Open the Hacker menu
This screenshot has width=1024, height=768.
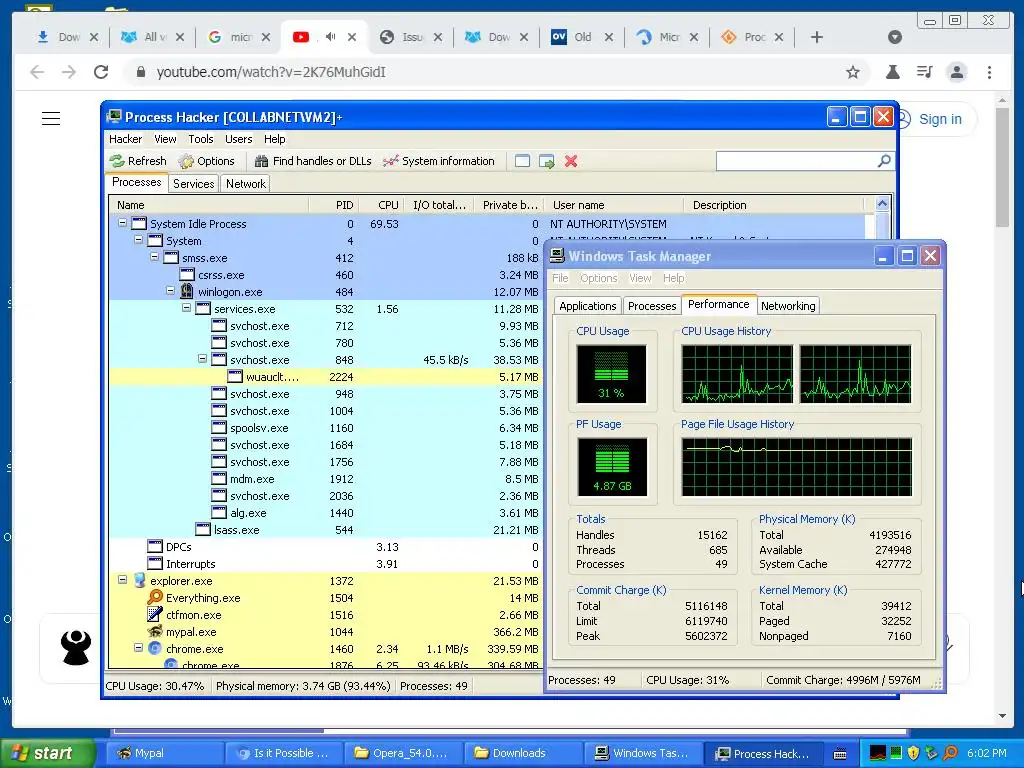(125, 139)
